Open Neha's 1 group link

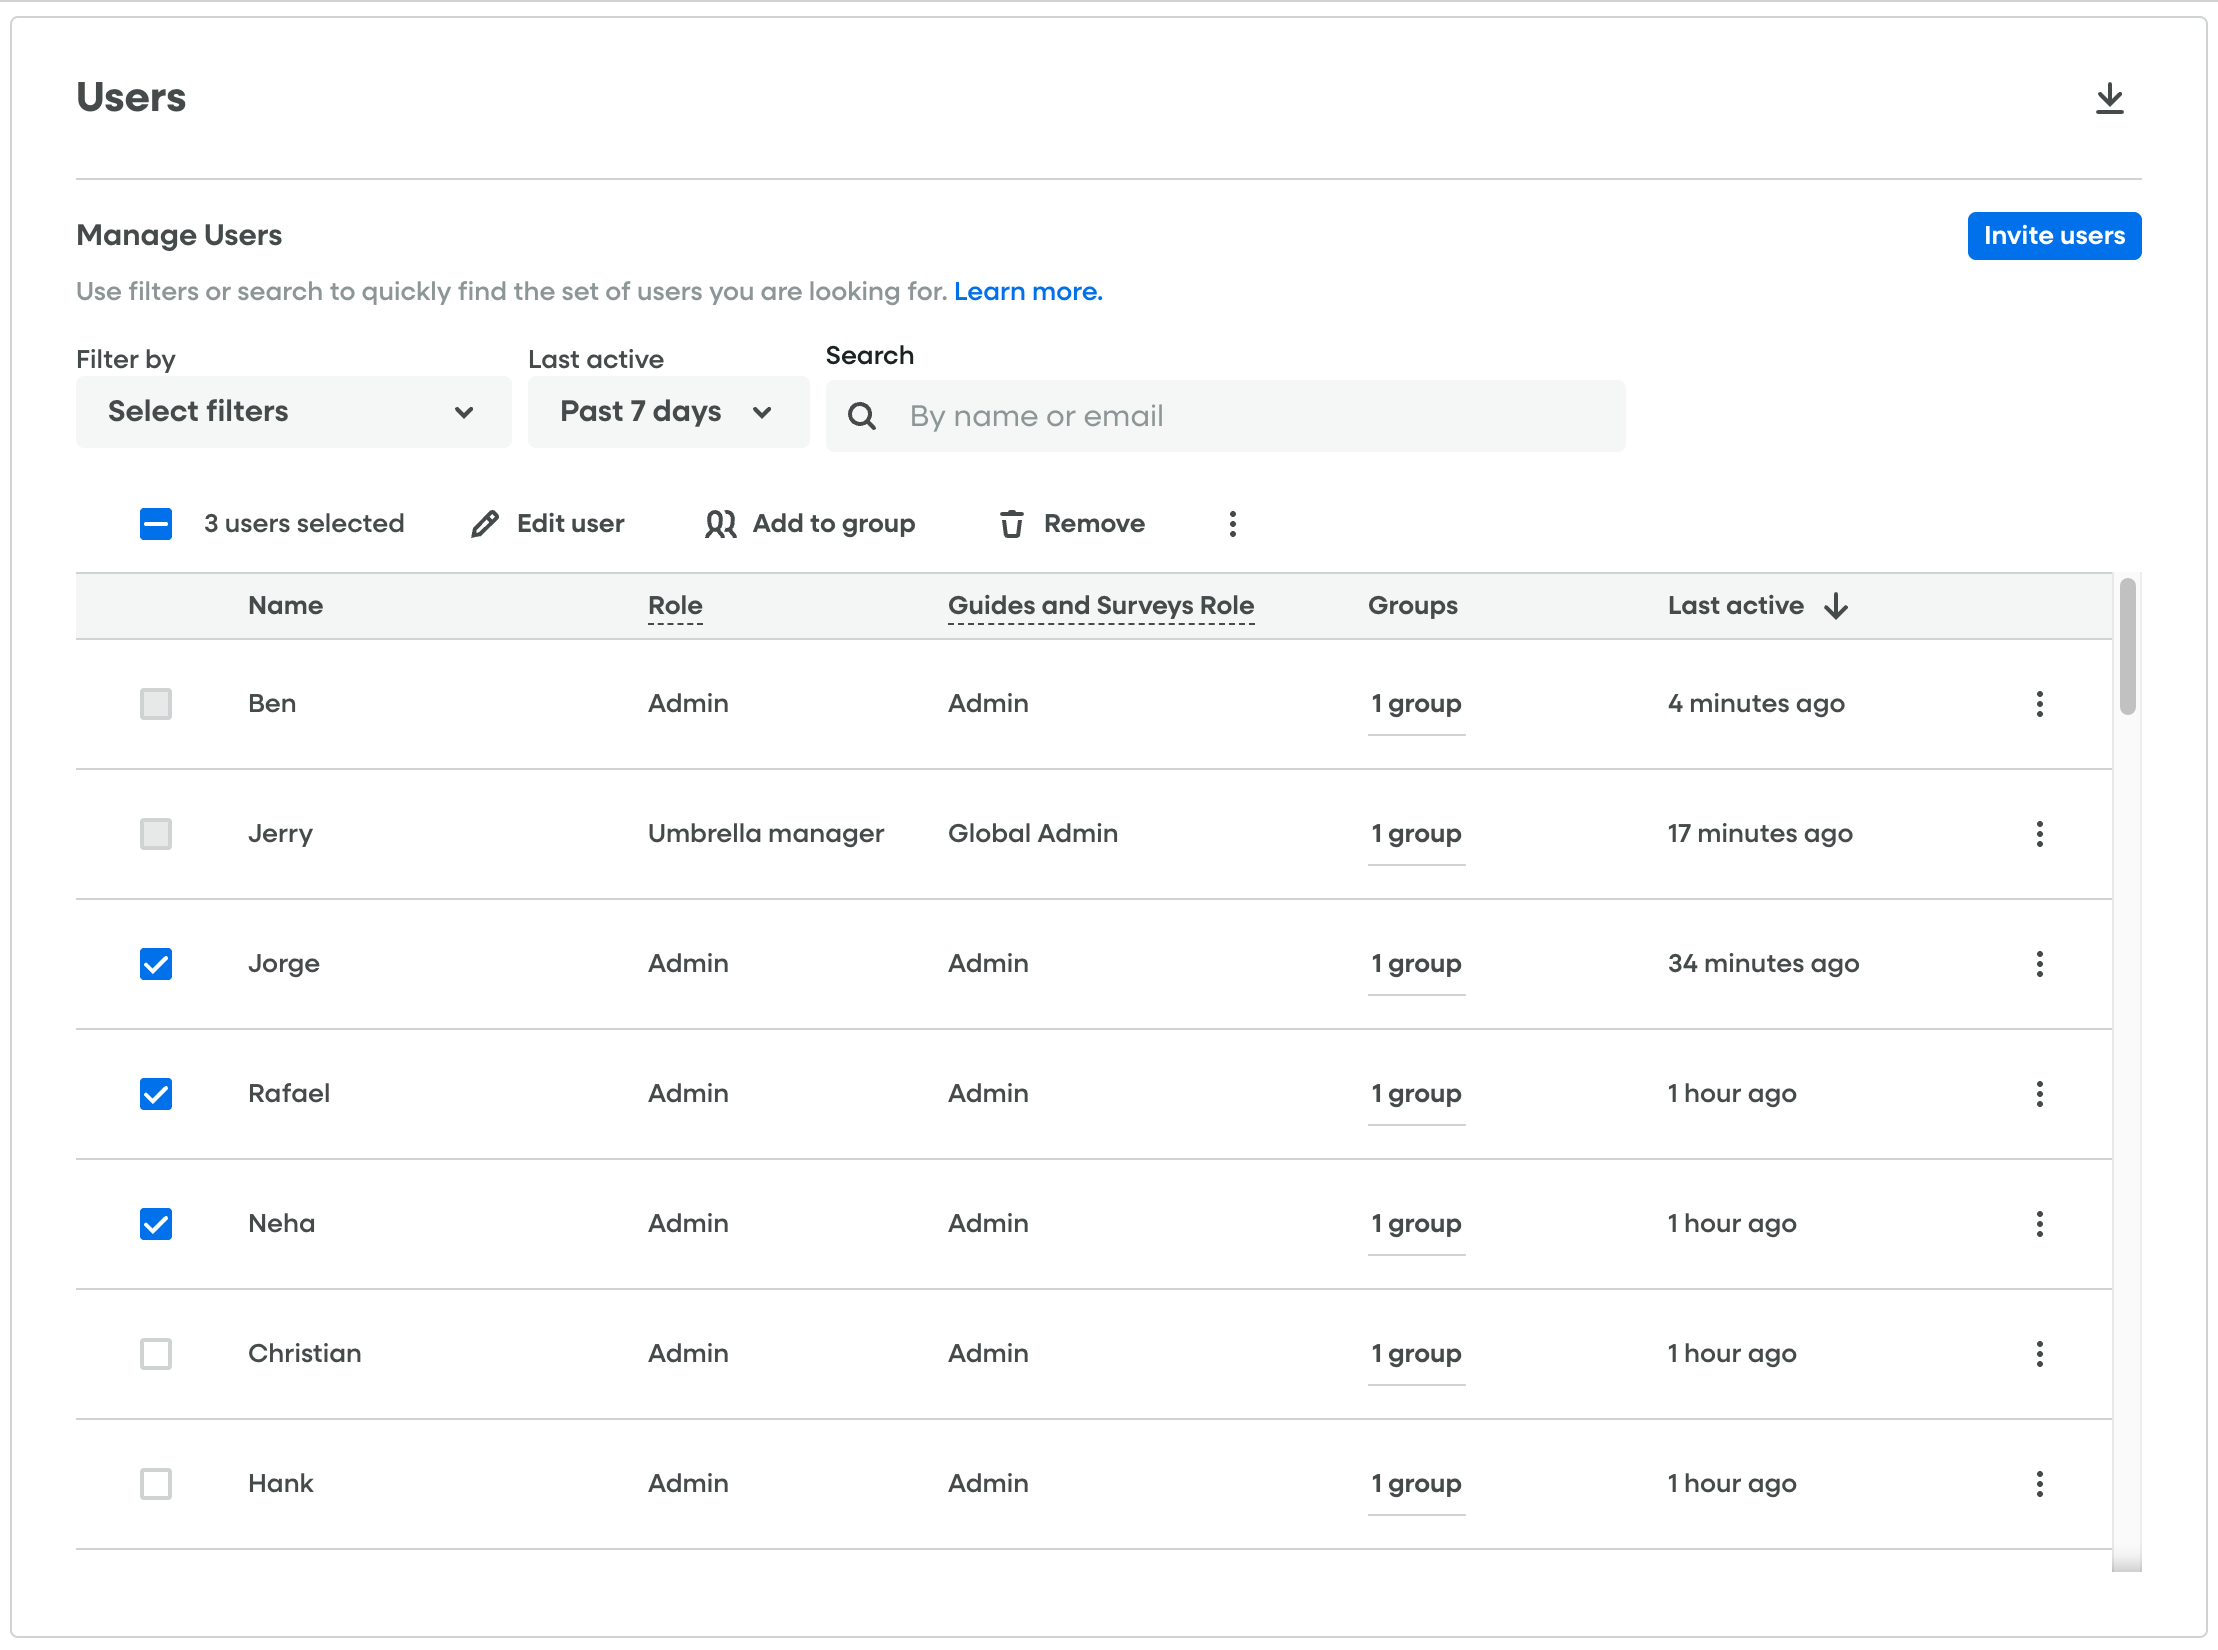pos(1416,1224)
